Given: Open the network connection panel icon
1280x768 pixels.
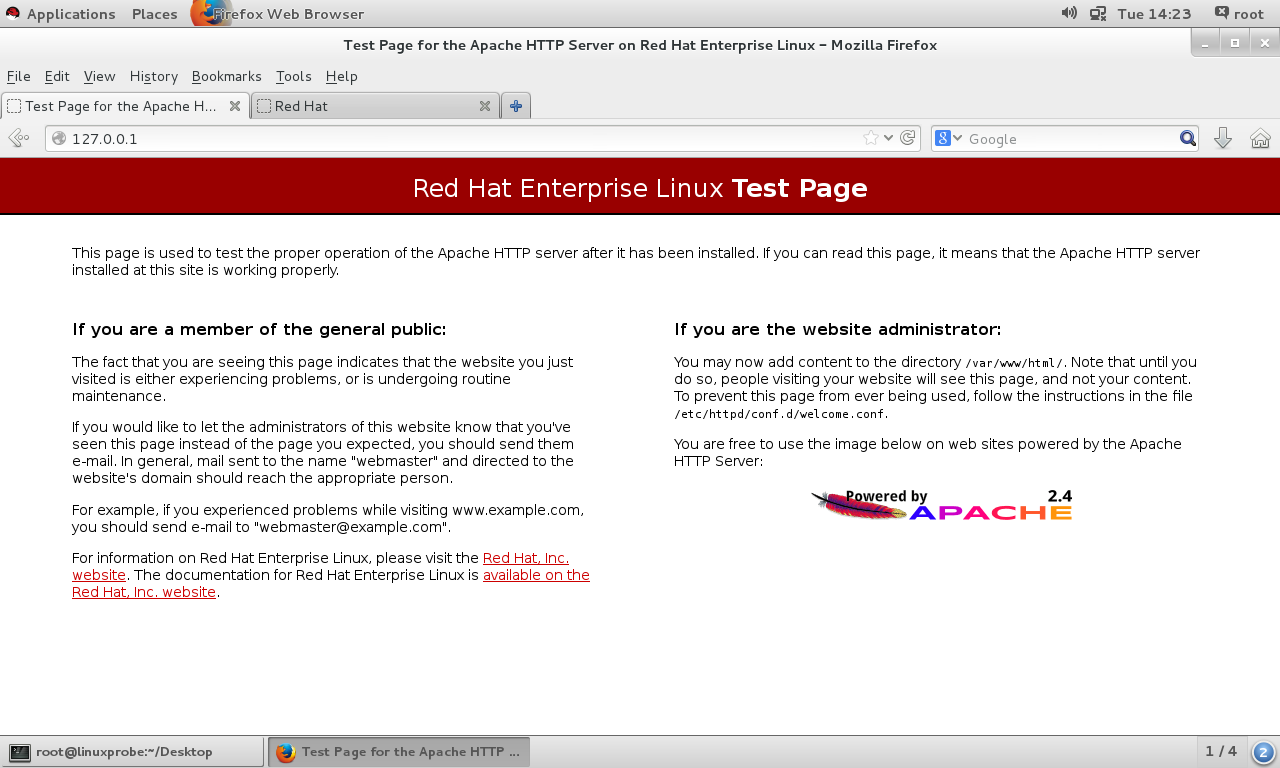Looking at the screenshot, I should click(1098, 13).
